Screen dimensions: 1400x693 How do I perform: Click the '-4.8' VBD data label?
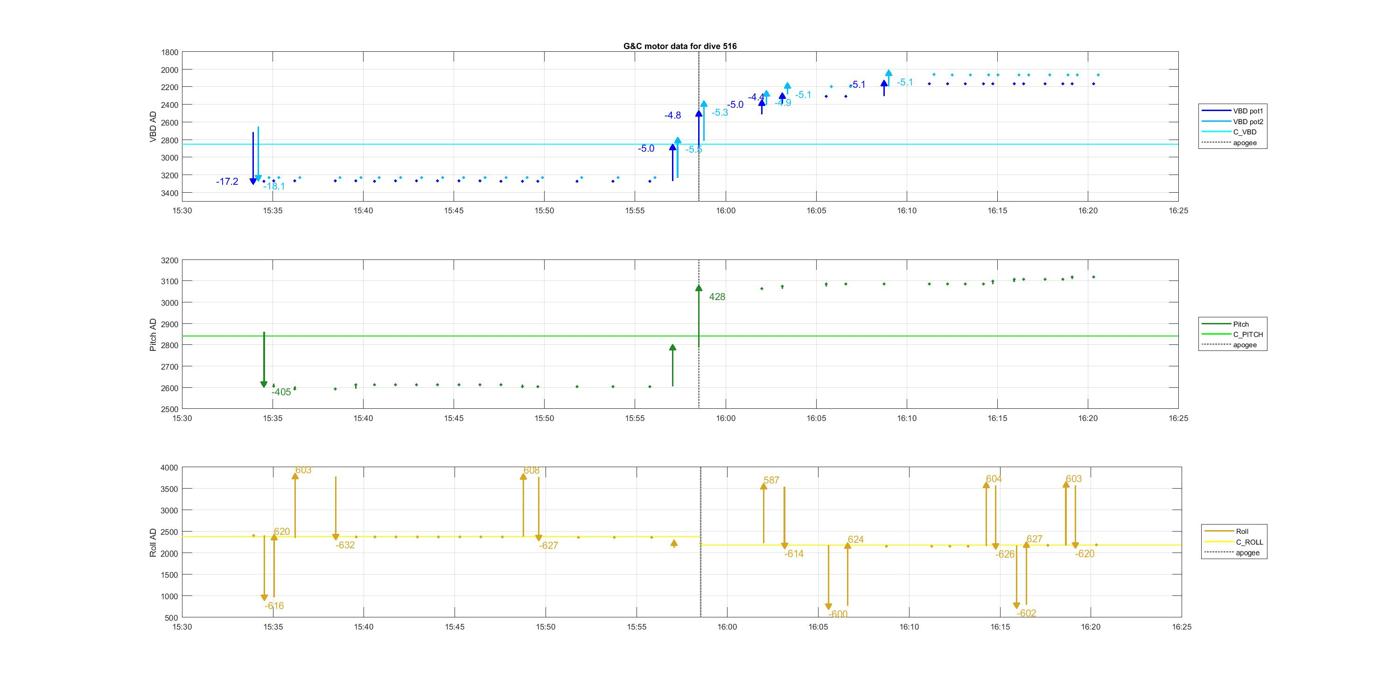(673, 116)
